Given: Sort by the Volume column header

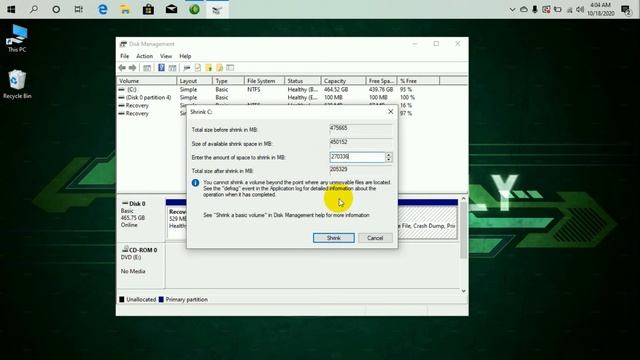Looking at the screenshot, I should (147, 81).
